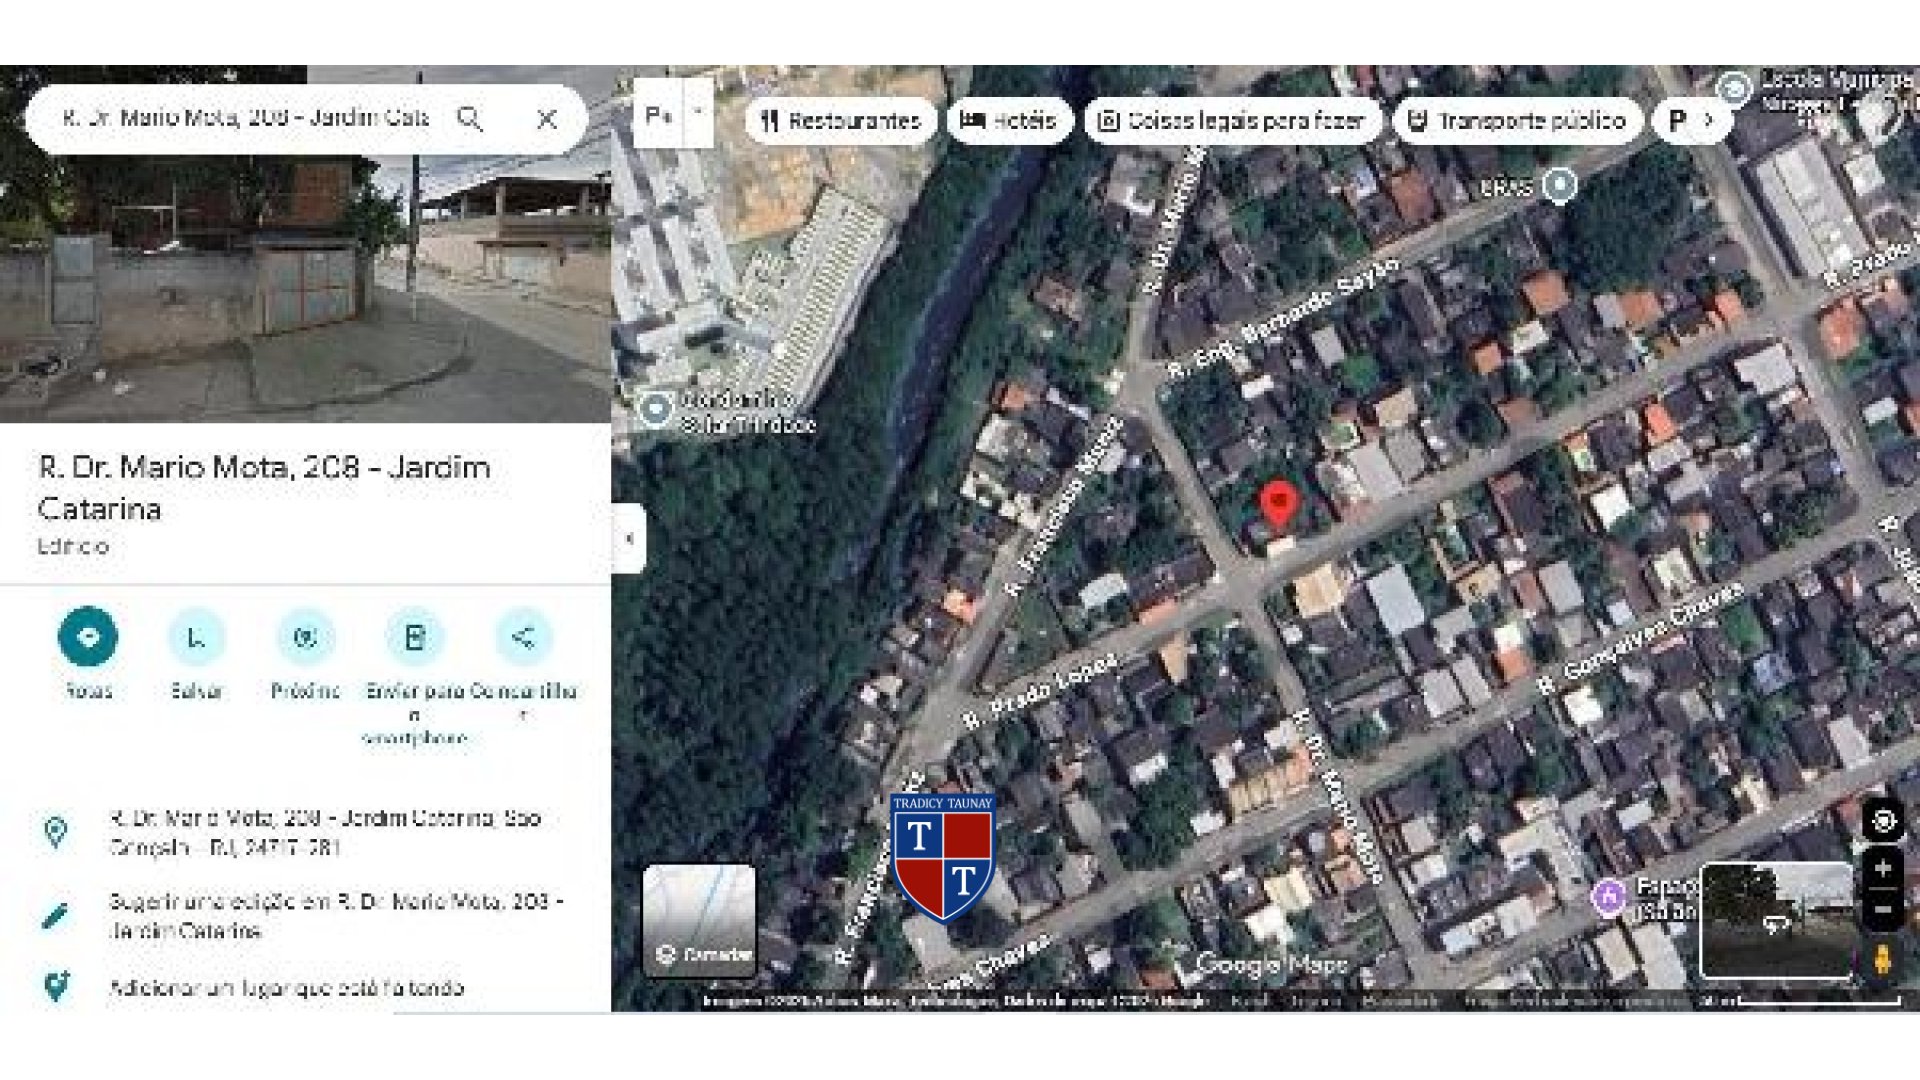The height and width of the screenshot is (1080, 1920).
Task: Open the Próximo nearby icon
Action: click(x=306, y=637)
